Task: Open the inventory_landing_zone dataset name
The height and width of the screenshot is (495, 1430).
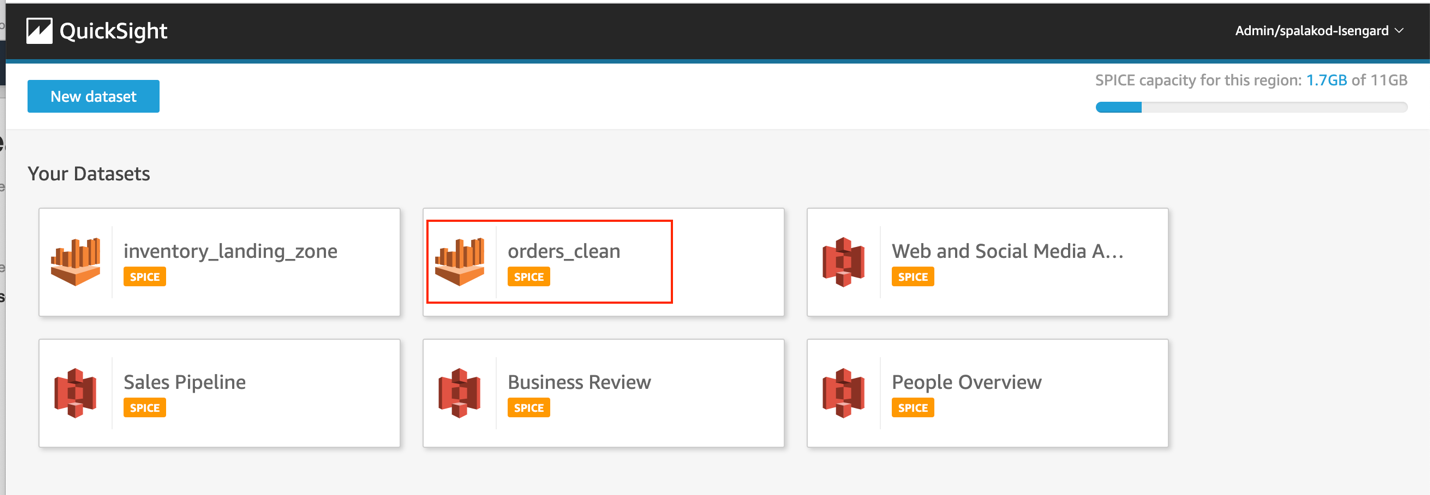Action: [x=230, y=251]
